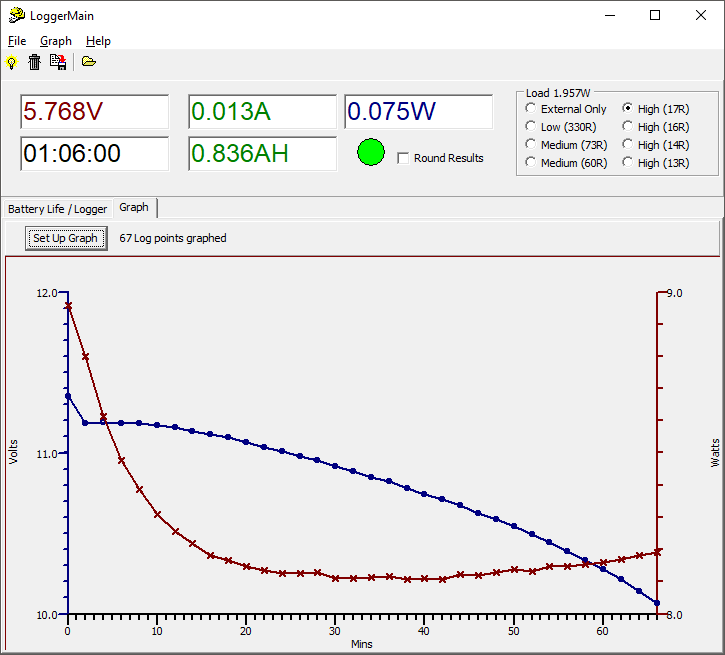This screenshot has height=655, width=725.
Task: Click the voltage reading field 5.768V
Action: (x=95, y=112)
